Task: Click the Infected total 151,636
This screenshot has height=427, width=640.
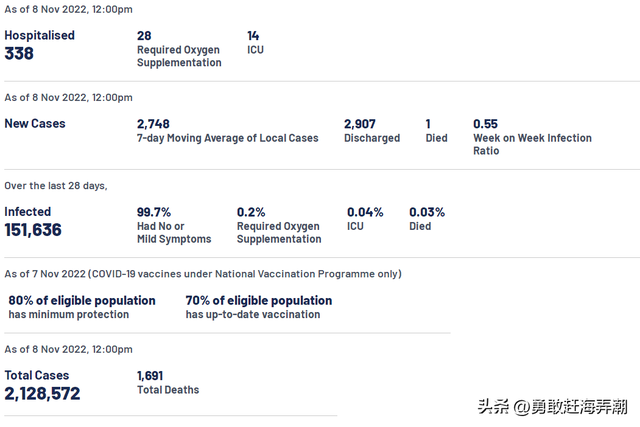Action: coord(33,230)
